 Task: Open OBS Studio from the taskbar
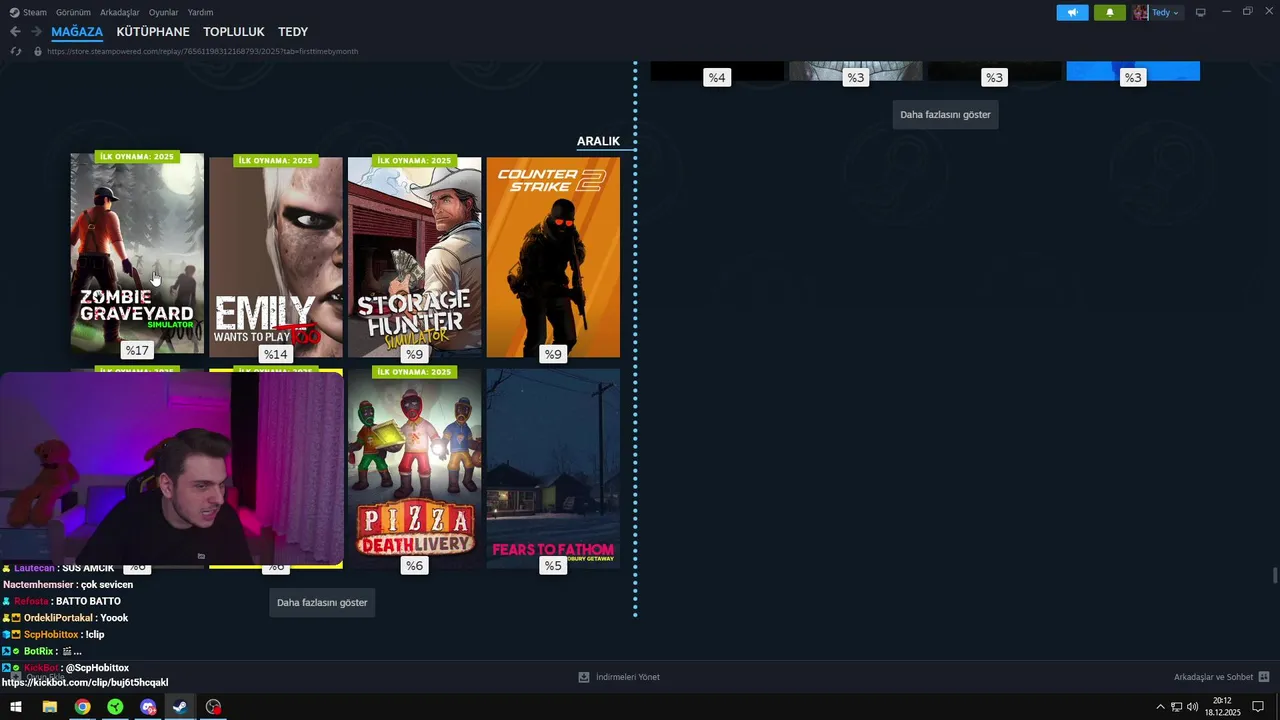[213, 707]
